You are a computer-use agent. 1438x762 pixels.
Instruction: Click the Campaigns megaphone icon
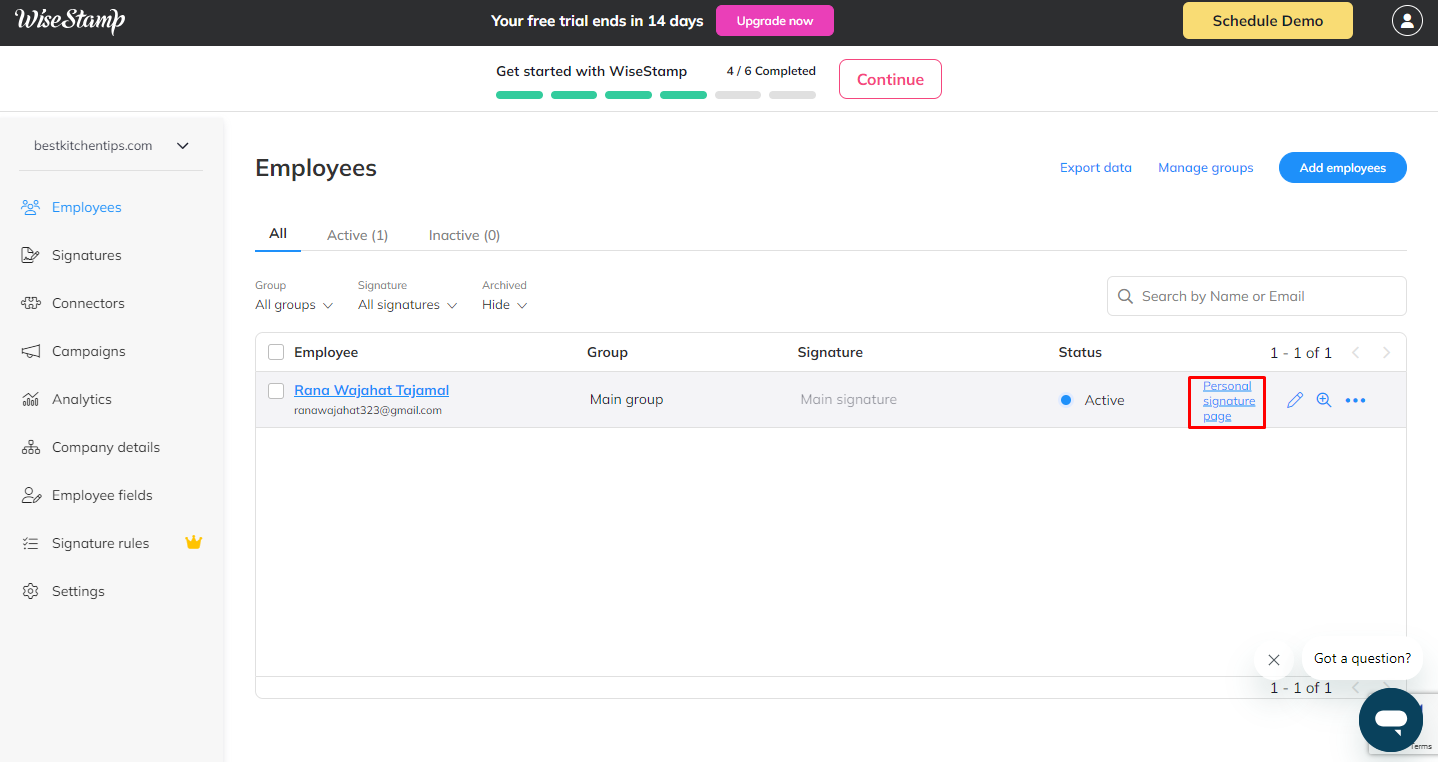[31, 351]
